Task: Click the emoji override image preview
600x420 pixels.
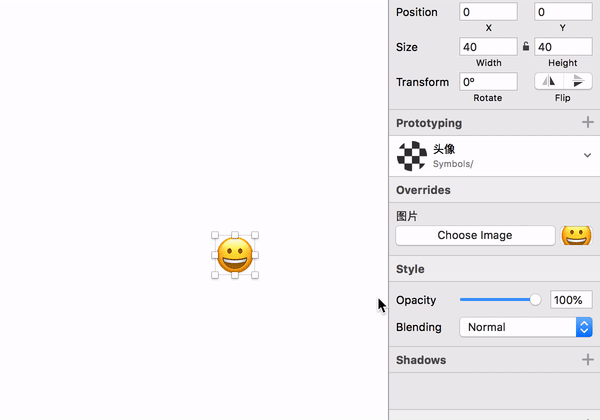Action: coord(576,235)
